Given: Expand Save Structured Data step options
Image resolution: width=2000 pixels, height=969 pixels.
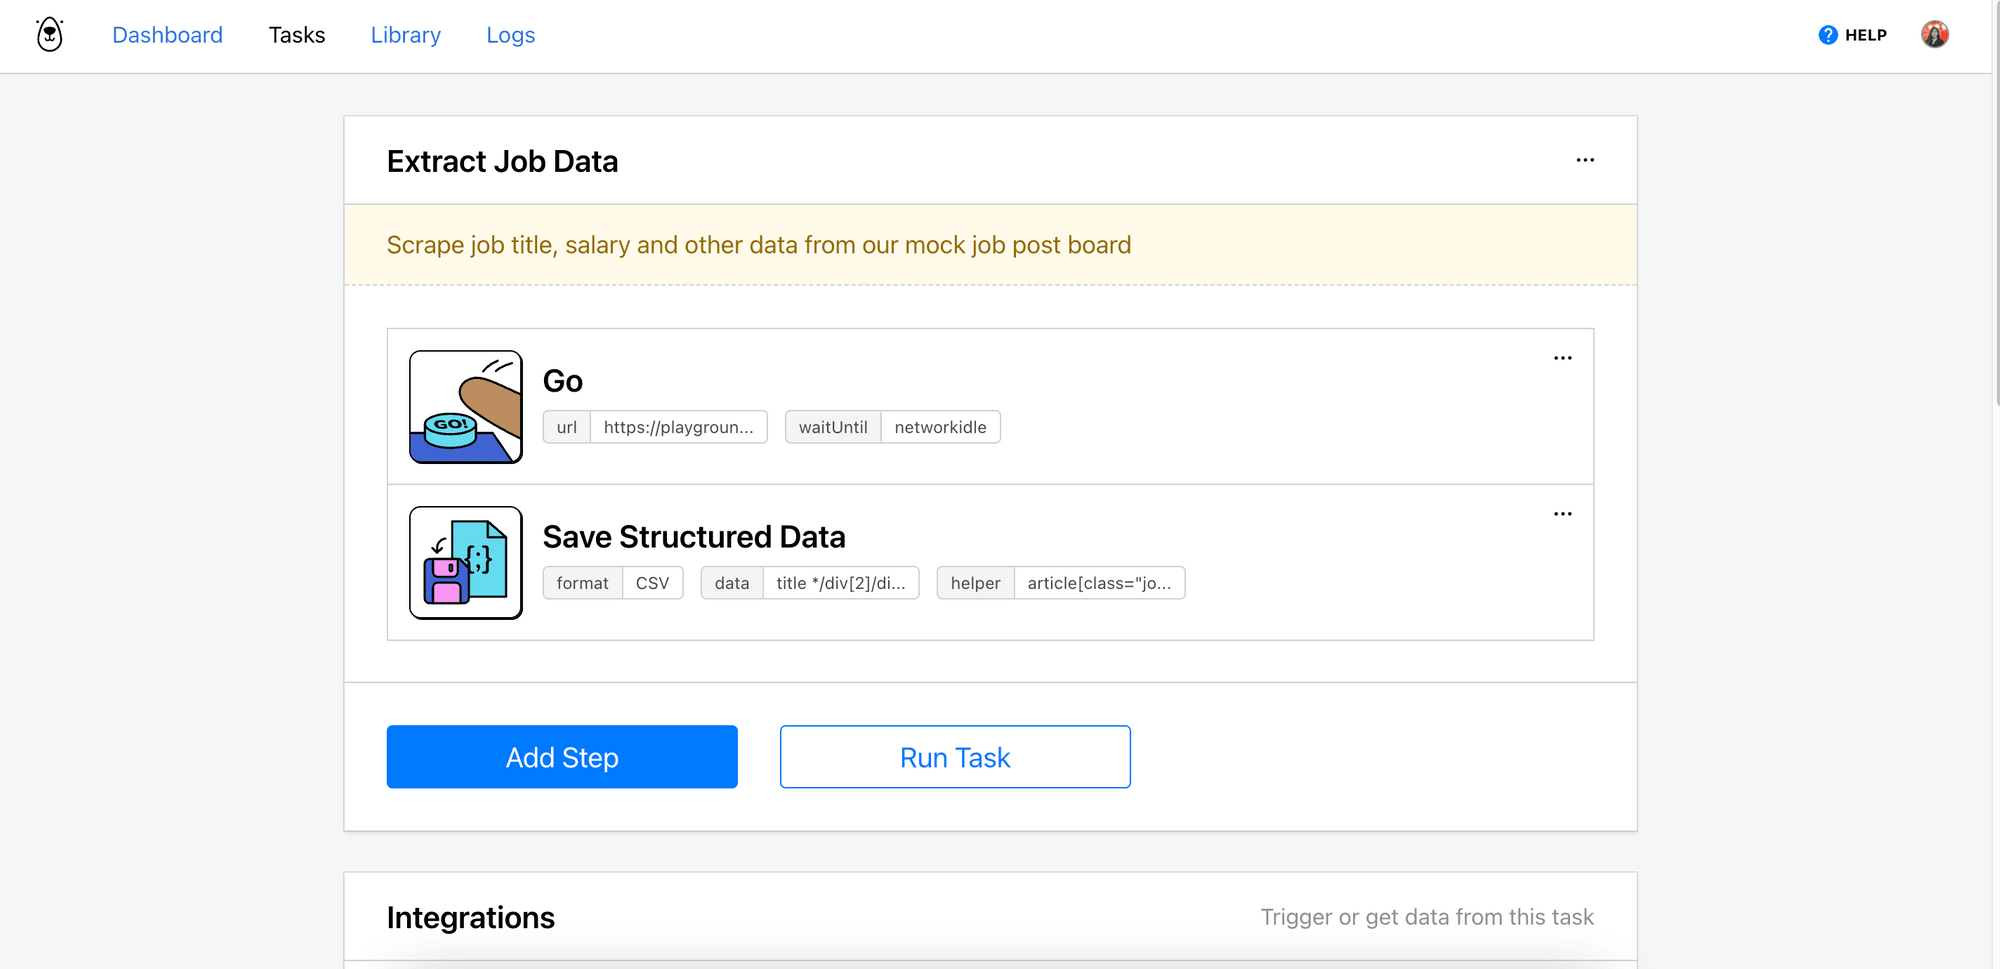Looking at the screenshot, I should [1562, 514].
